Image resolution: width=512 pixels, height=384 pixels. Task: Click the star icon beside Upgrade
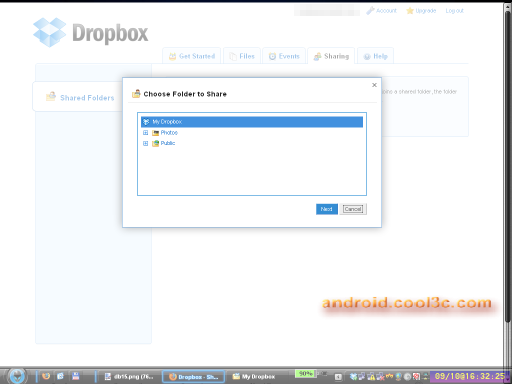click(x=410, y=11)
